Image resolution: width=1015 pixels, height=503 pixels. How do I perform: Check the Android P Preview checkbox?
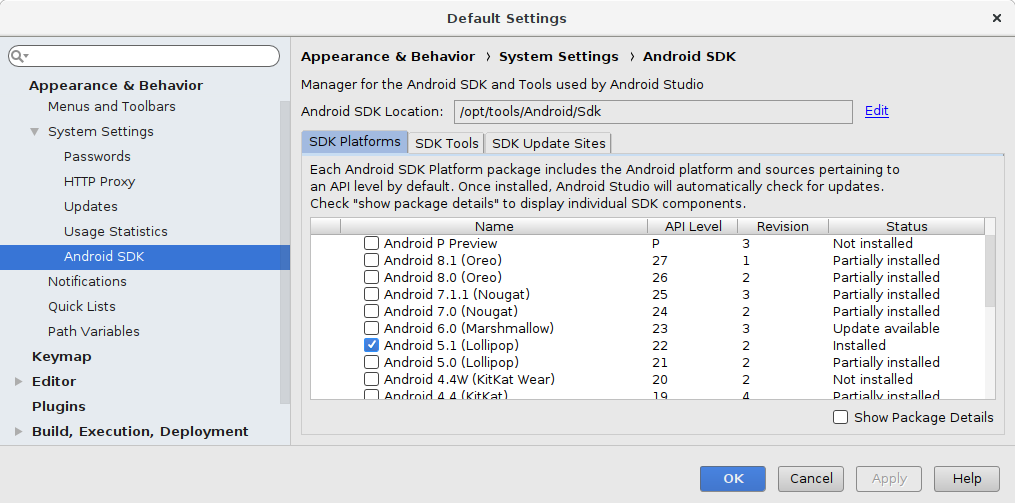371,243
